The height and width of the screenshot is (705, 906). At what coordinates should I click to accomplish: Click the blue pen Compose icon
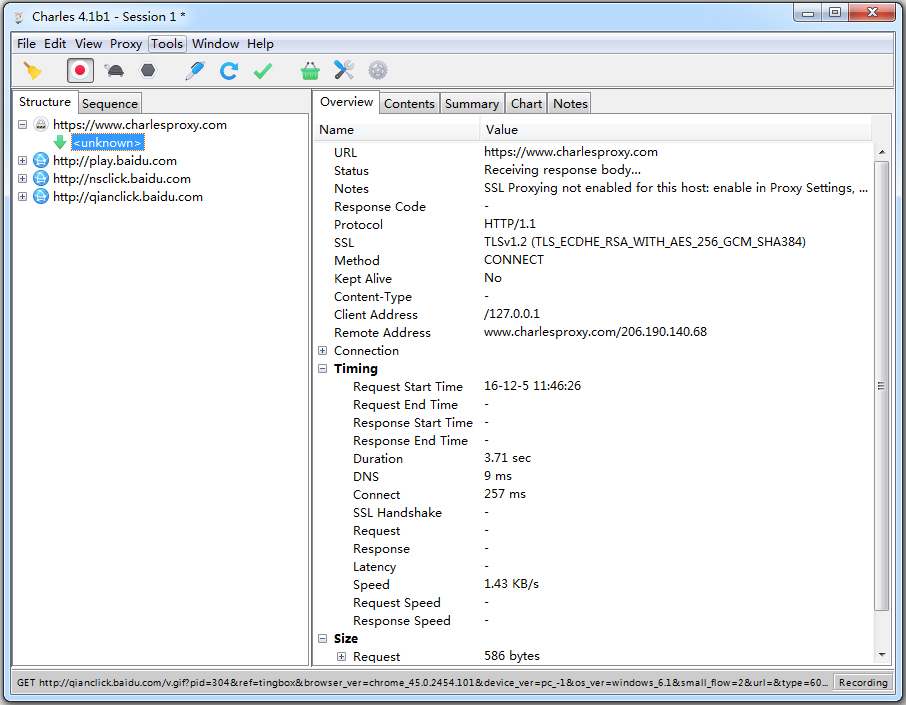coord(195,70)
